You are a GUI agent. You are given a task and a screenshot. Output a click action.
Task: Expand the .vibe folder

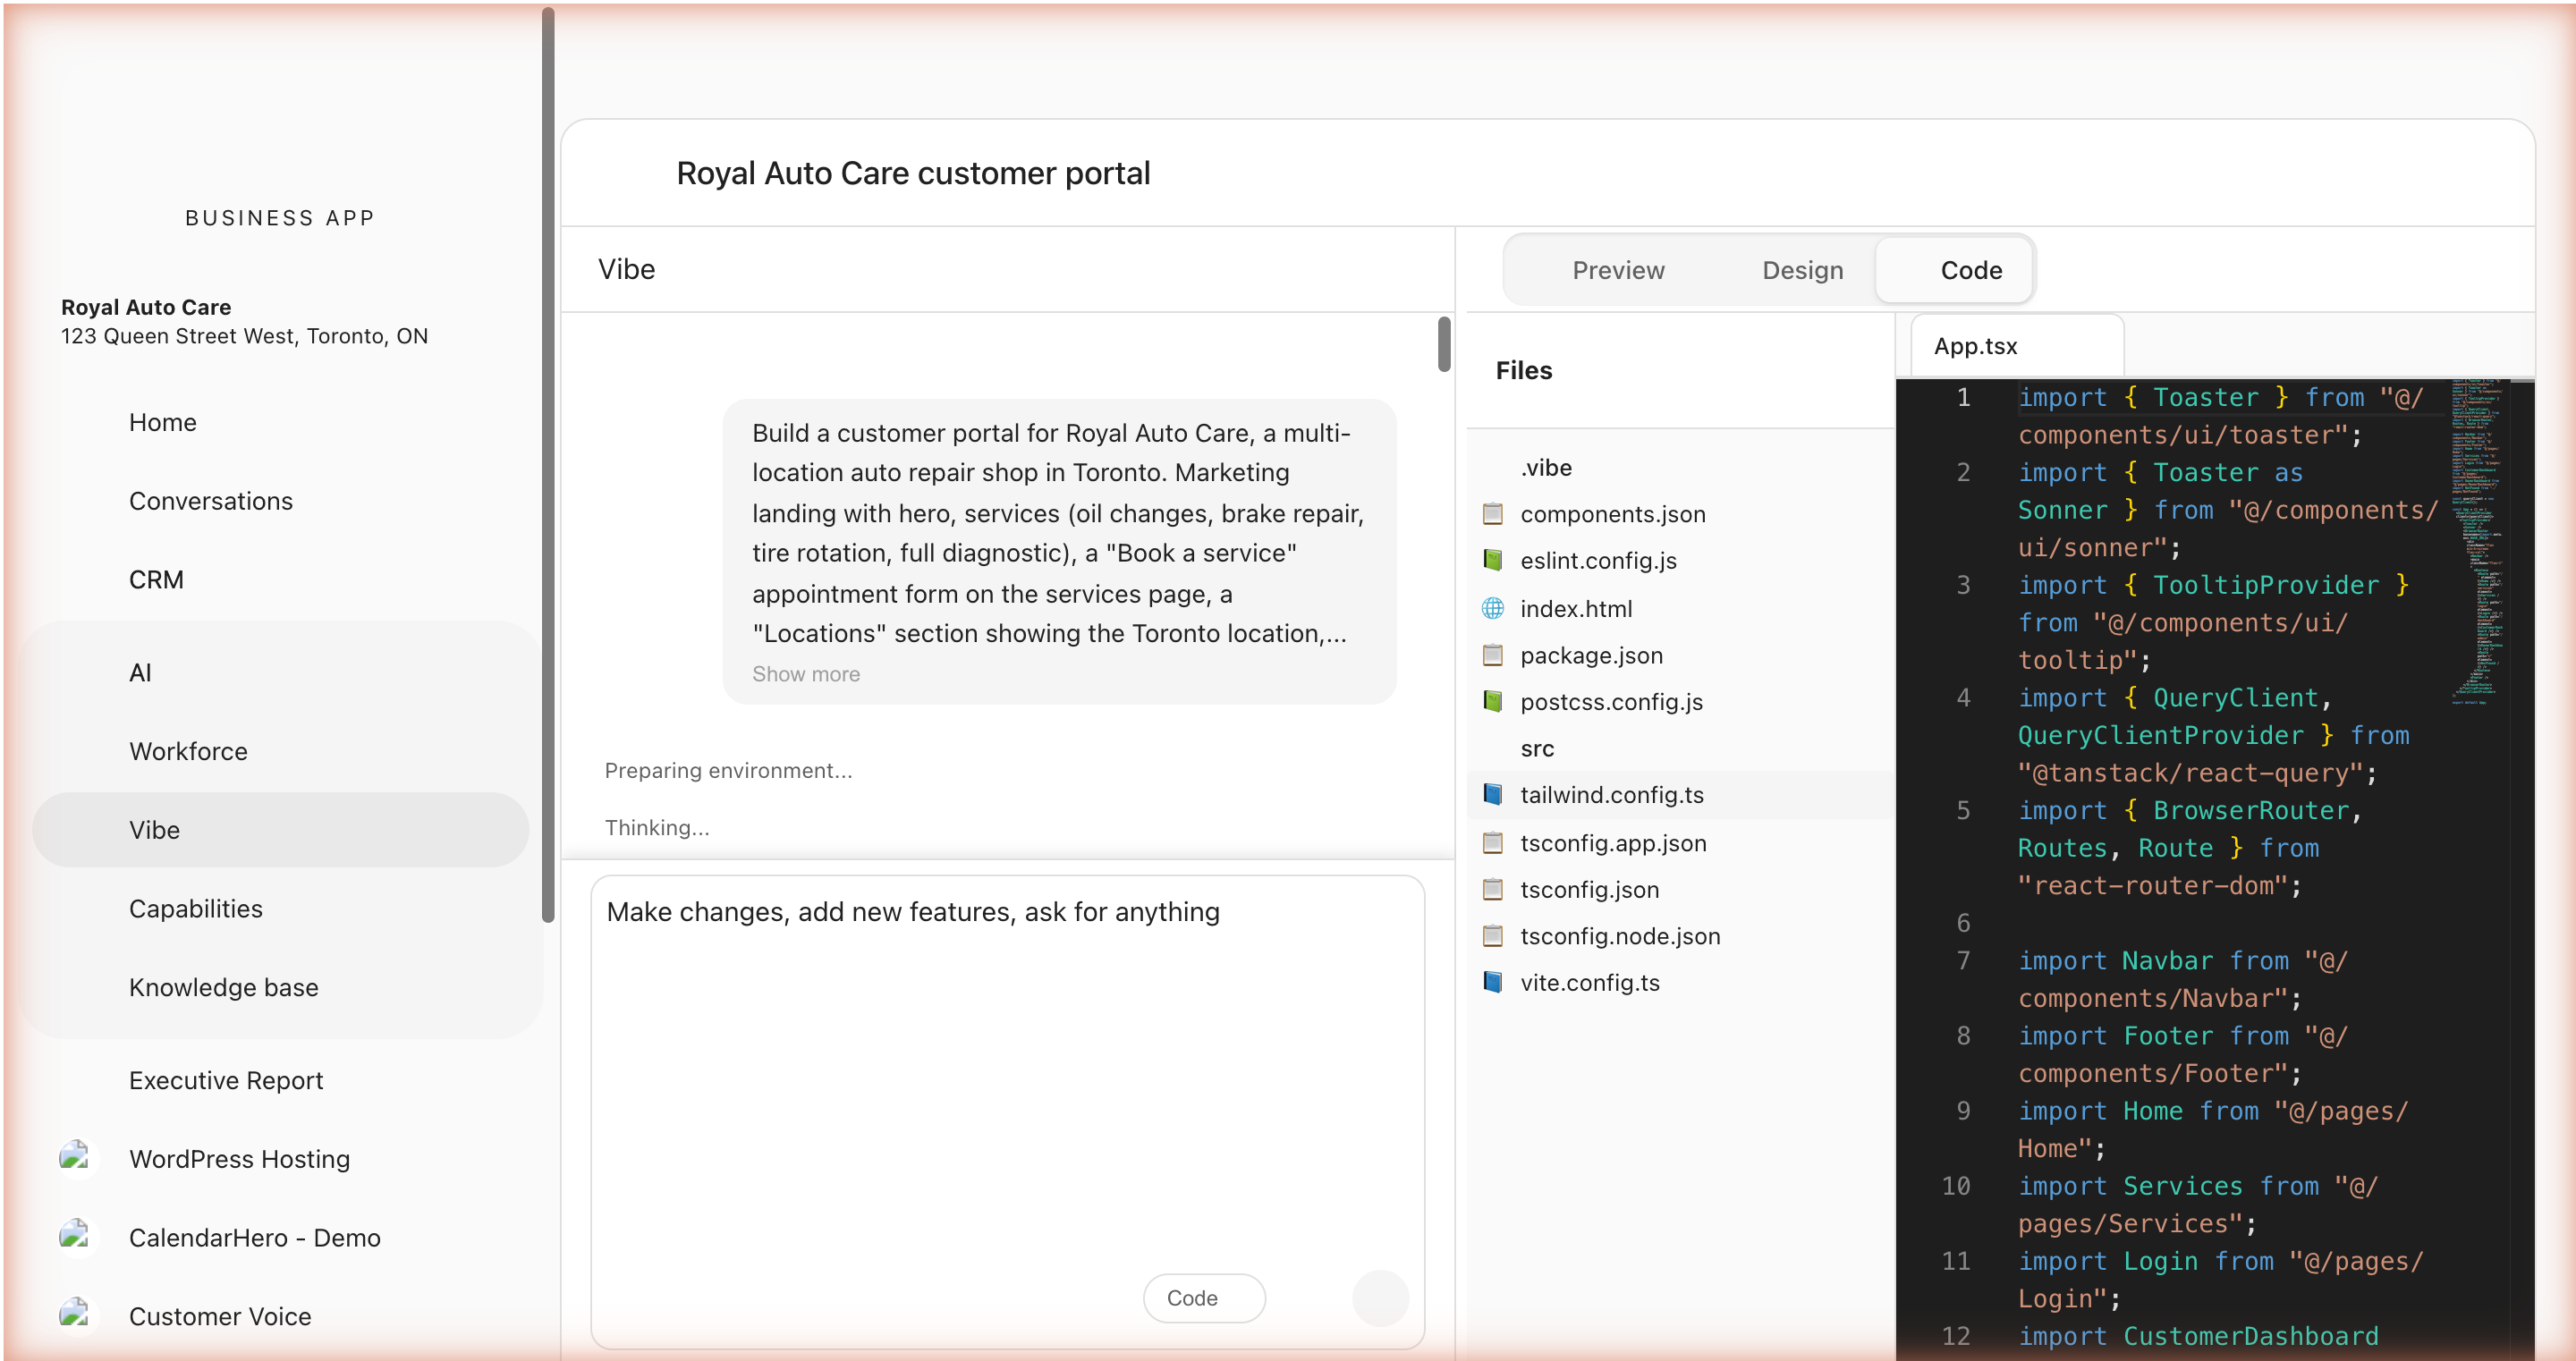[x=1545, y=467]
